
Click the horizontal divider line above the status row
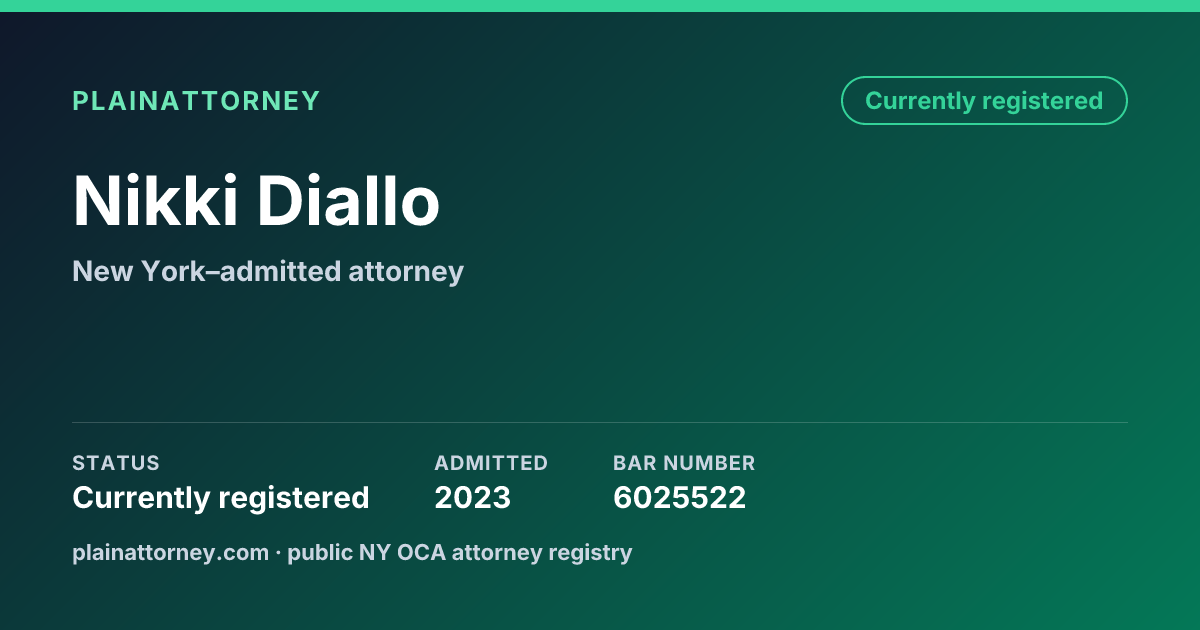[x=600, y=422]
